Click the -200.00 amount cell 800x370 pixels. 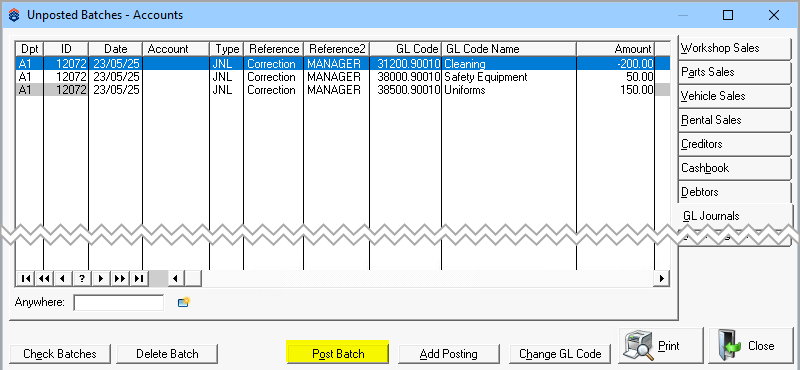tap(616, 64)
